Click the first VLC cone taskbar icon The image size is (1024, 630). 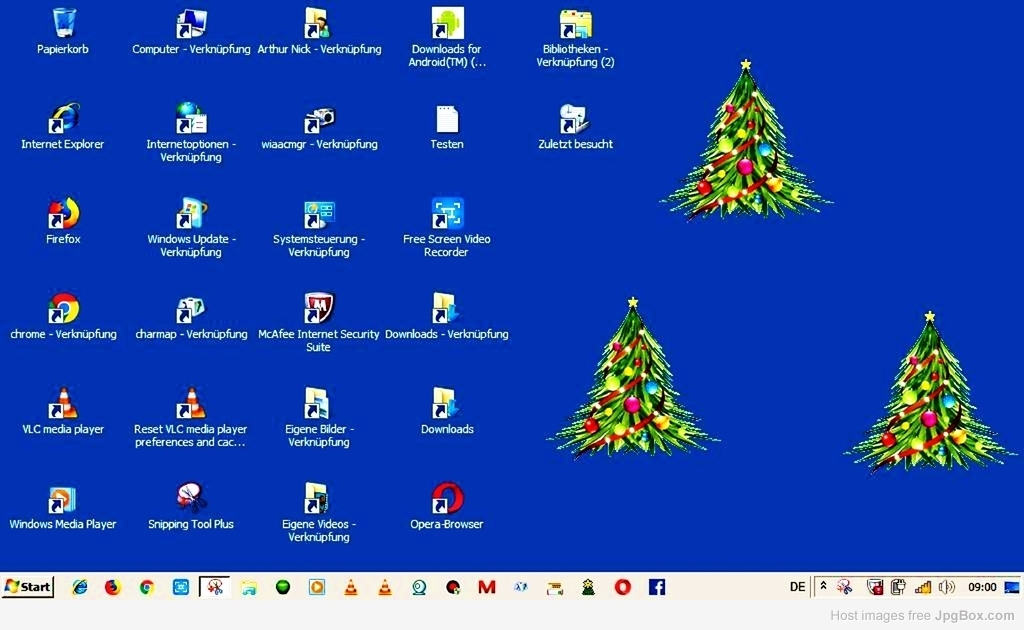[x=351, y=587]
